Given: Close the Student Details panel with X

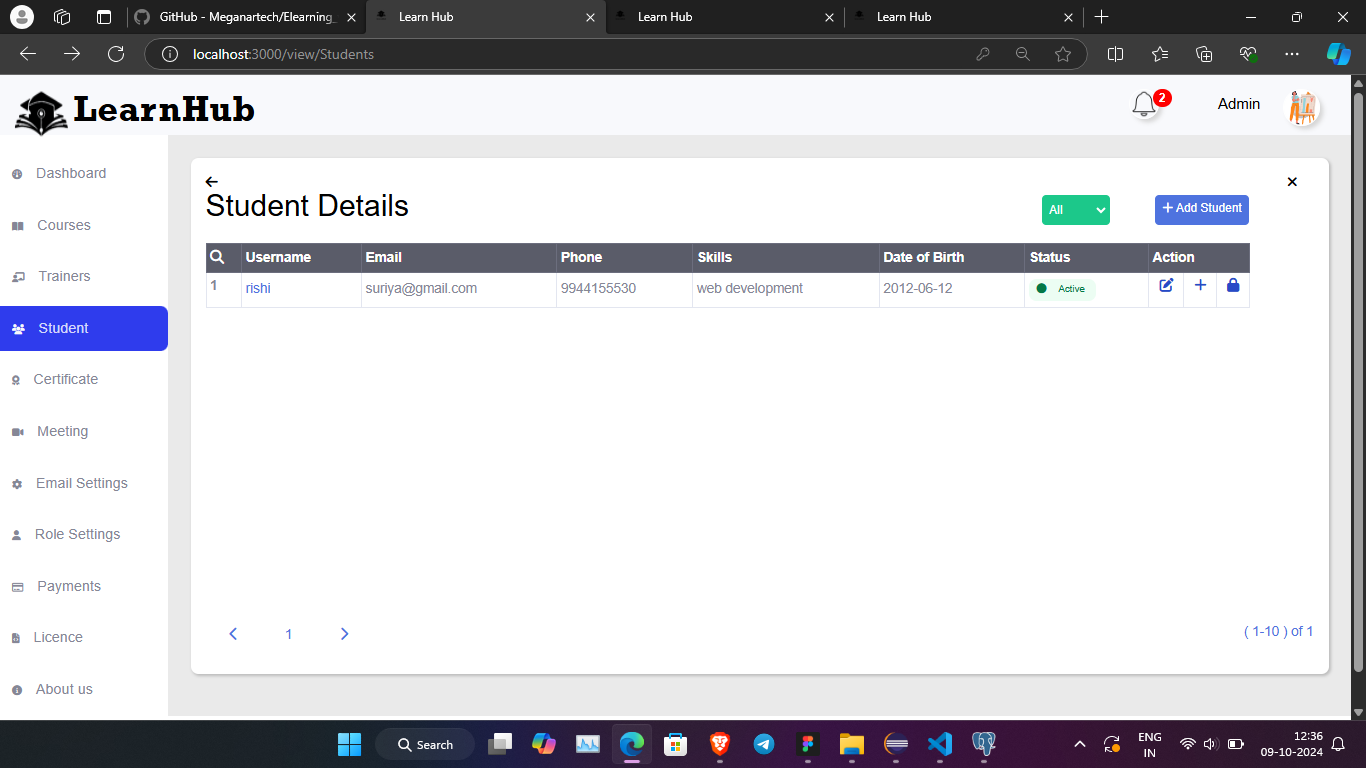Looking at the screenshot, I should coord(1292,182).
